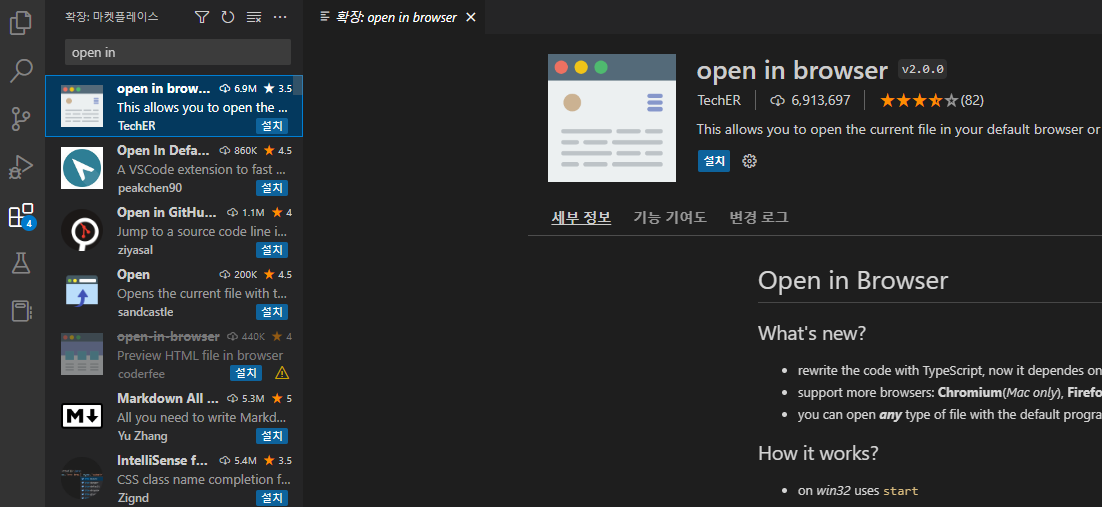Click the 'Open In Defa...' list item title

click(x=163, y=150)
